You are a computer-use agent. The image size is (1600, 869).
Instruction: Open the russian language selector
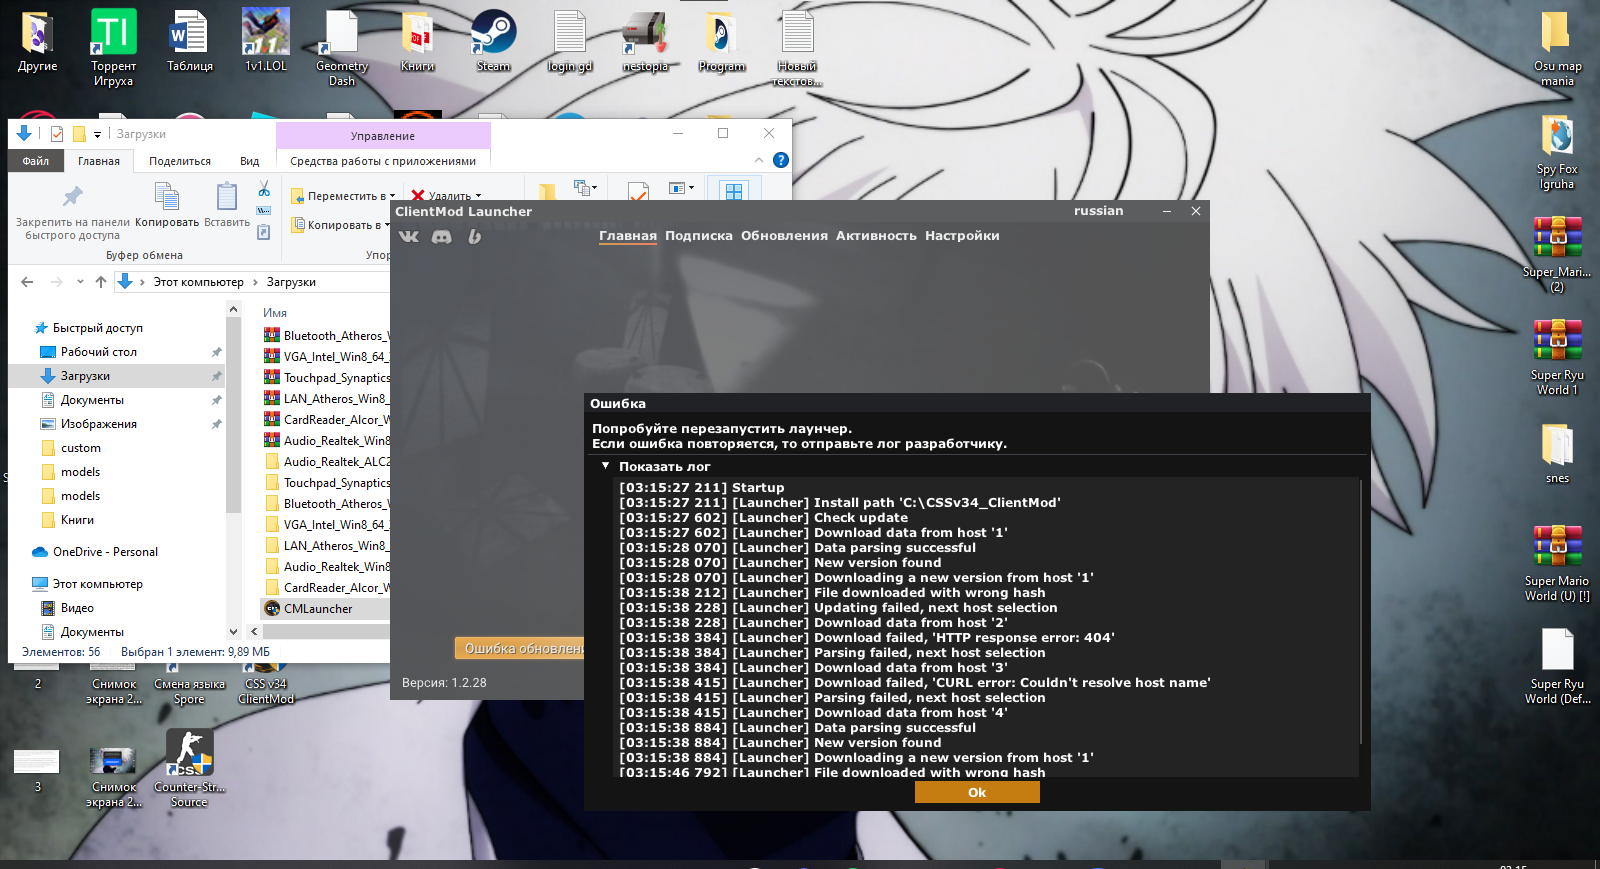1098,211
